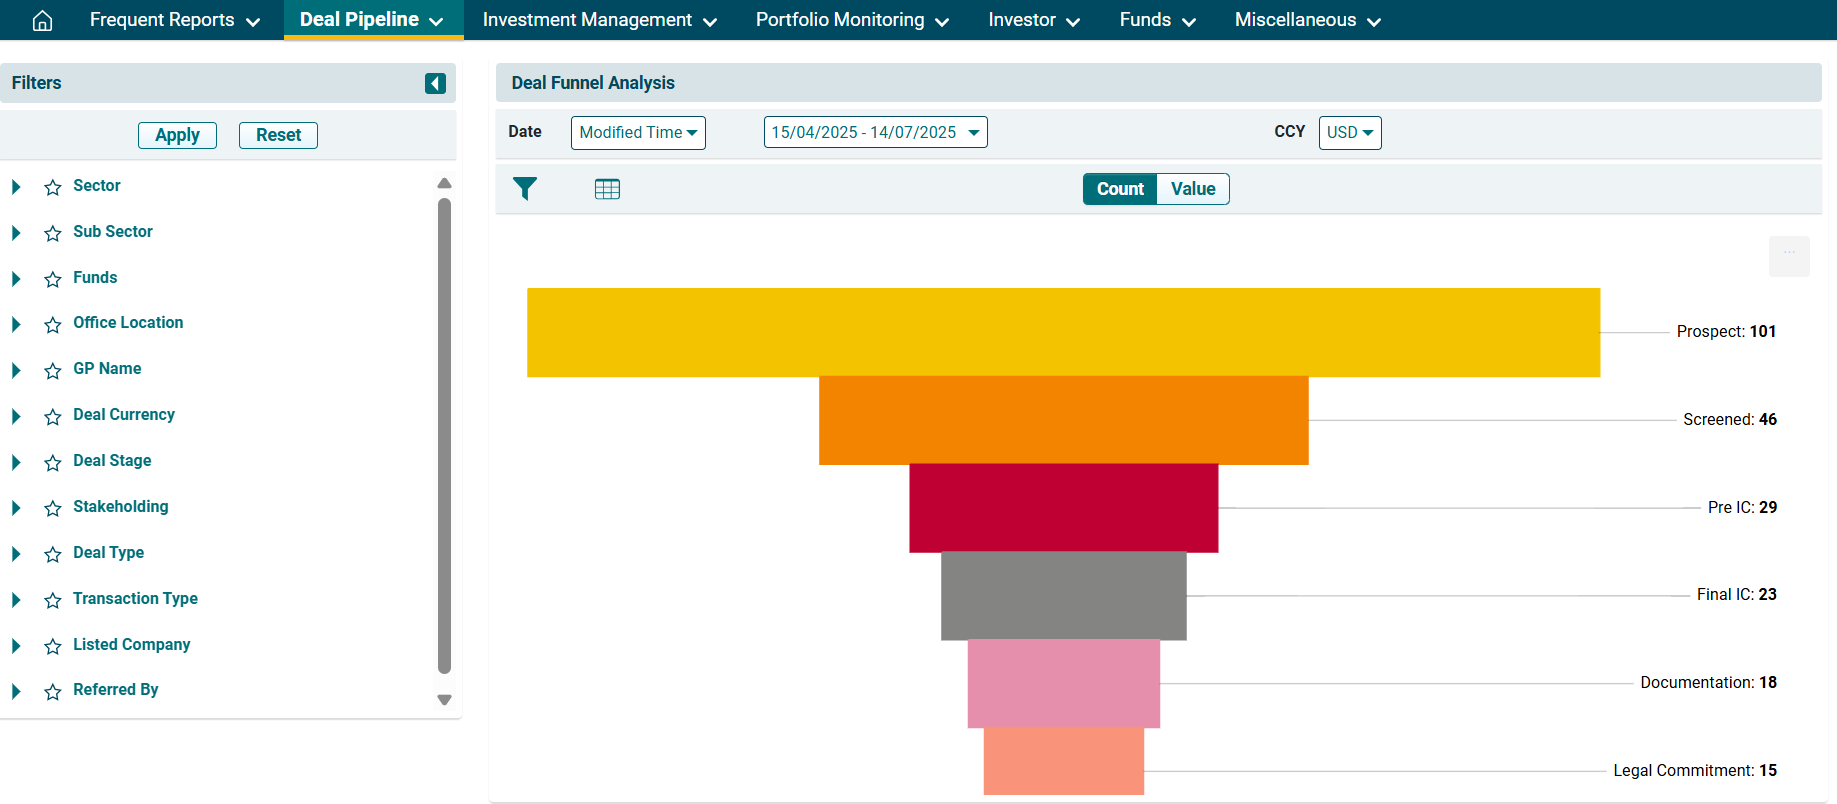The image size is (1837, 804).
Task: Star the Deal Stage filter
Action: coord(53,462)
